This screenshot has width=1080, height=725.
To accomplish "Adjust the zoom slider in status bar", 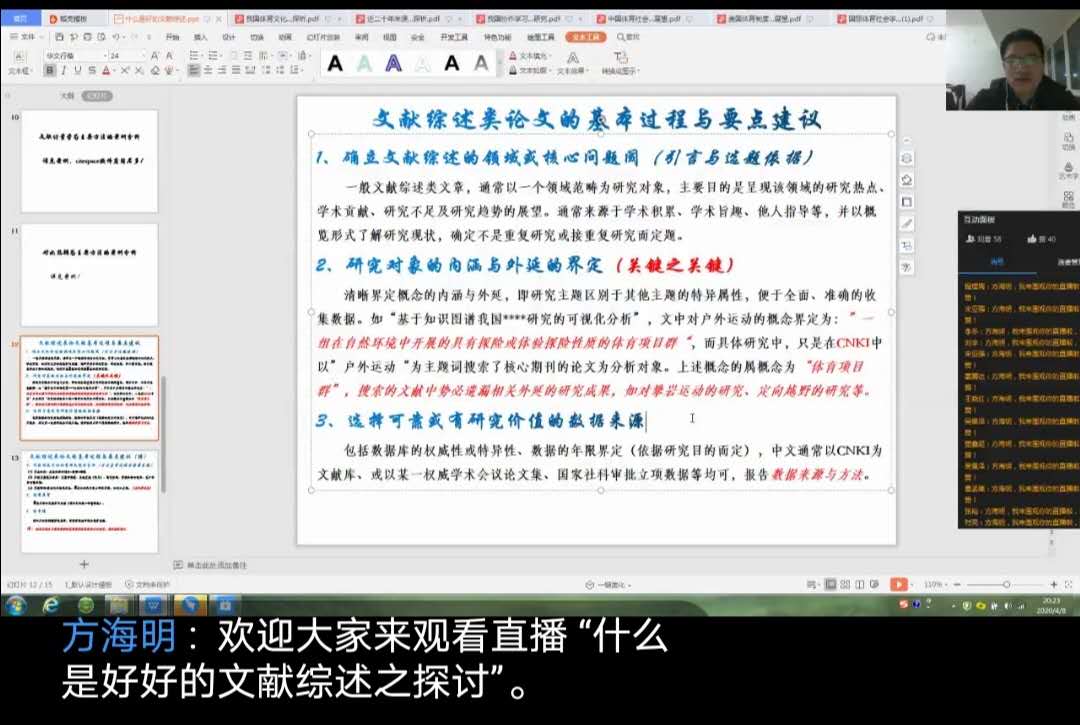I will coord(1006,584).
